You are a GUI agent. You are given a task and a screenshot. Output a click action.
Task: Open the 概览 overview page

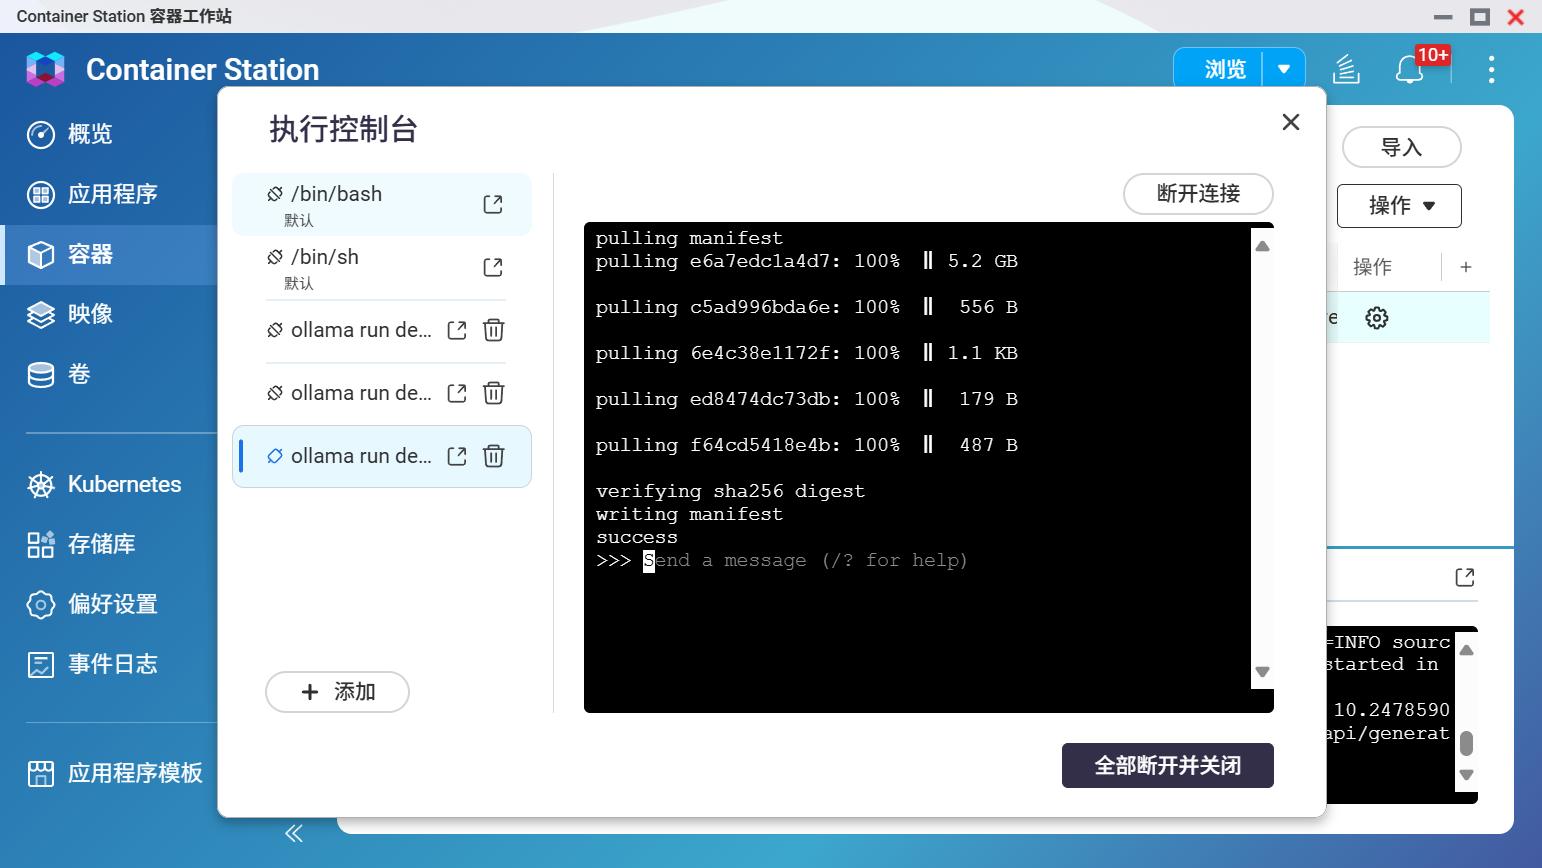[x=110, y=134]
